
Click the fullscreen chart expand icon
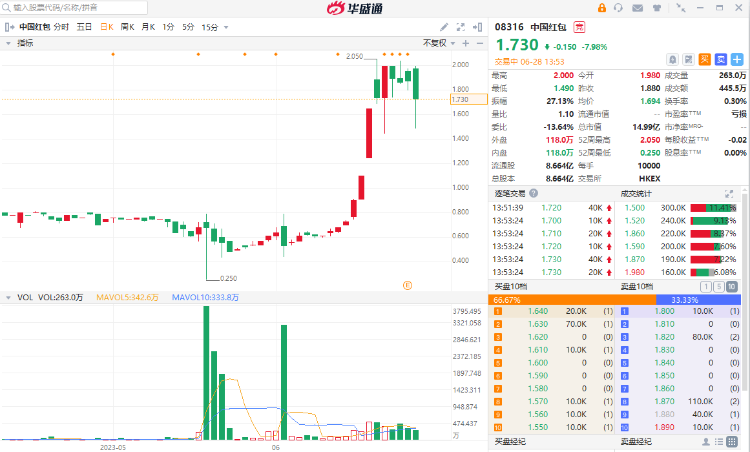461,27
